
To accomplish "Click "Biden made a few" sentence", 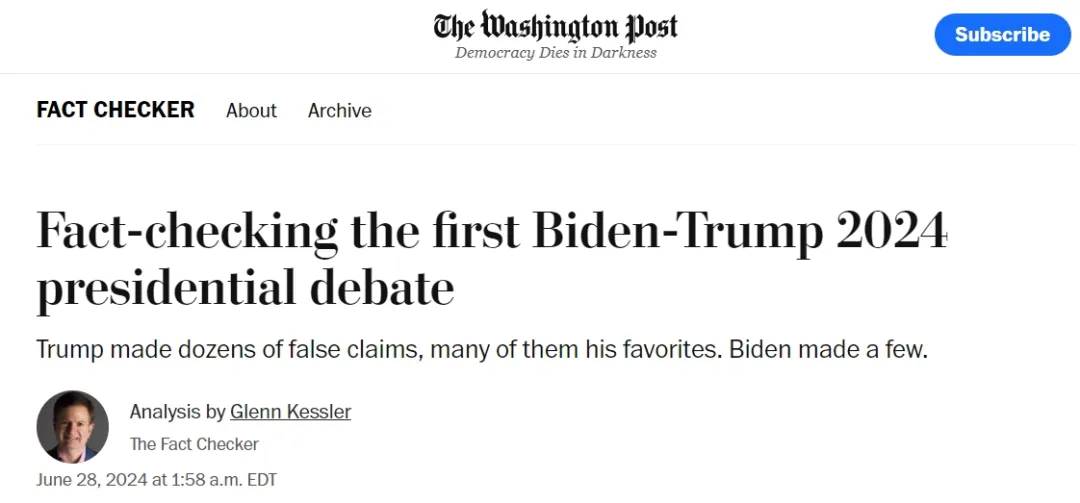I will (x=829, y=349).
